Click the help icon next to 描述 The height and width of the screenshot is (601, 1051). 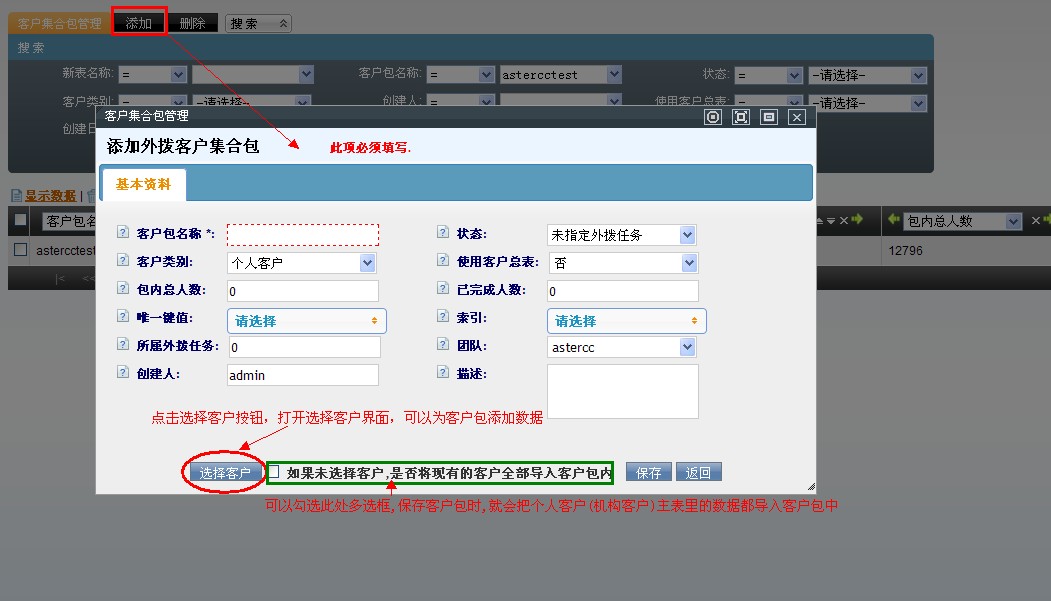443,372
